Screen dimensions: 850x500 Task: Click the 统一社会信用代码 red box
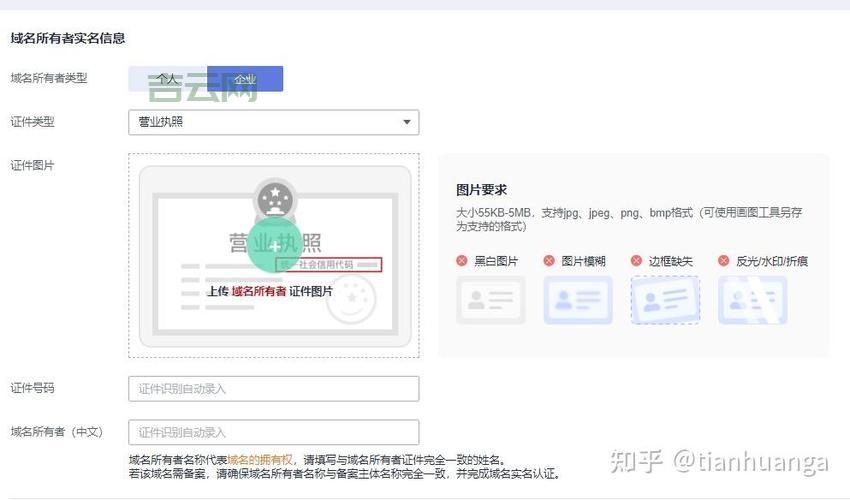(x=329, y=265)
